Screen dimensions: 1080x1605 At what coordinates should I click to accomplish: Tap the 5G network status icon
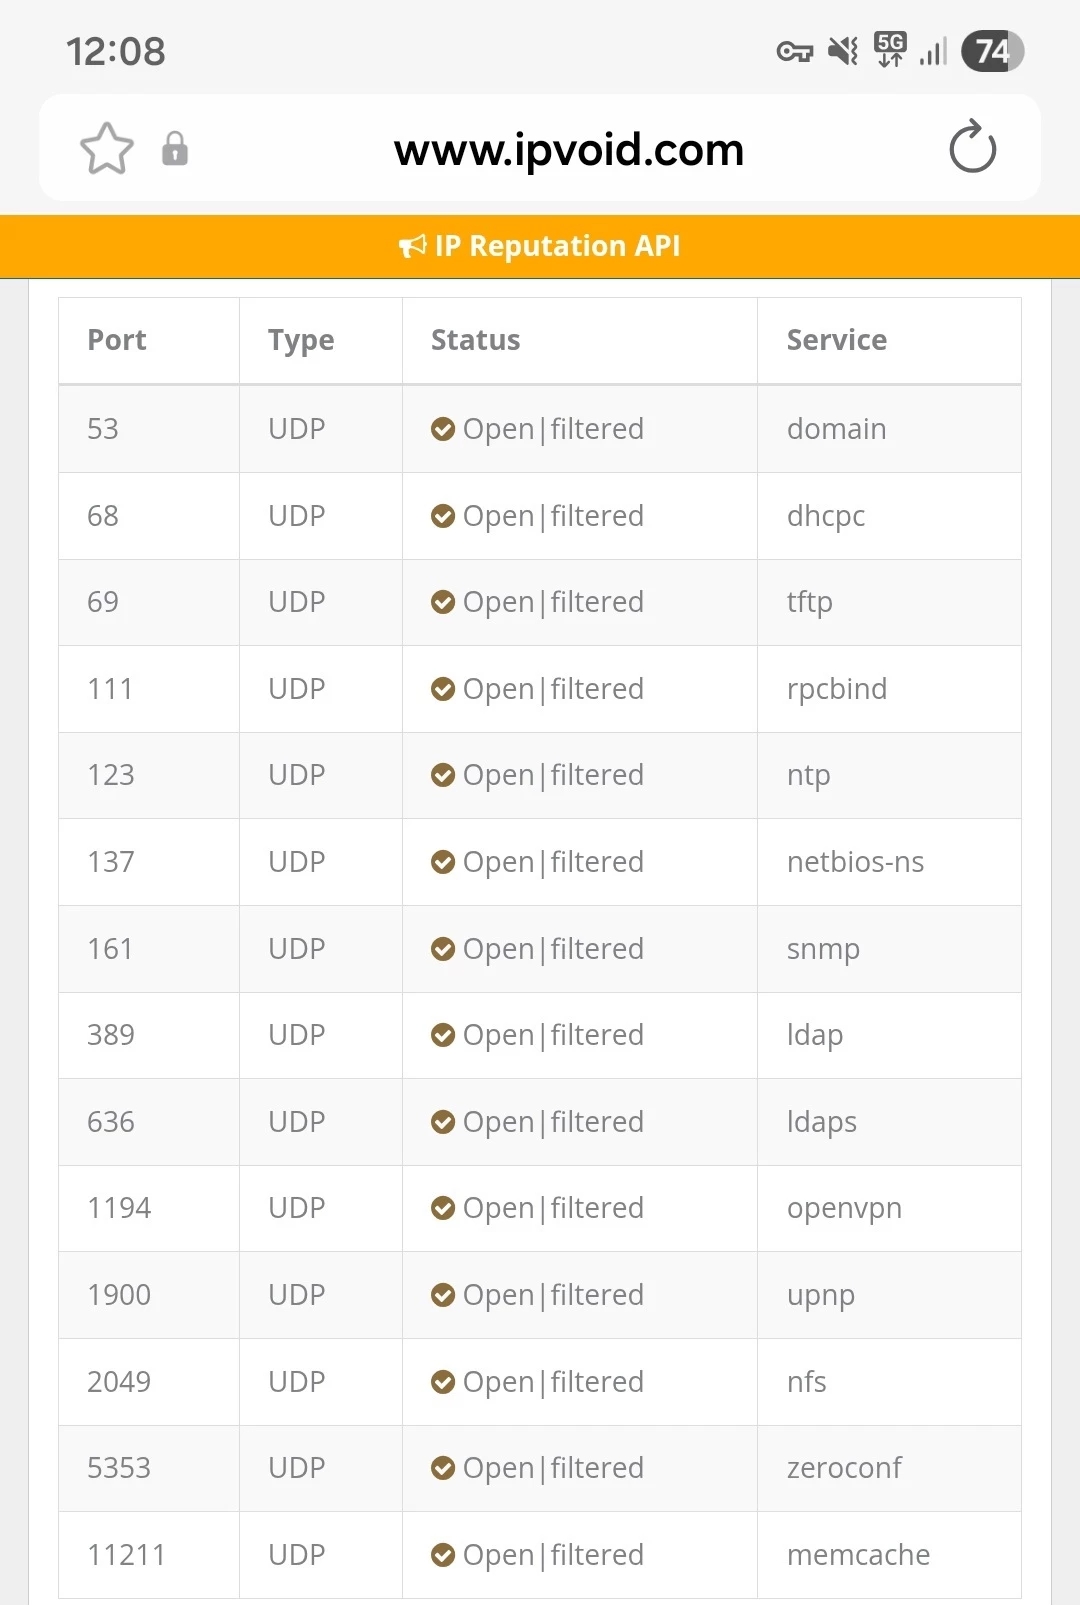coord(890,49)
